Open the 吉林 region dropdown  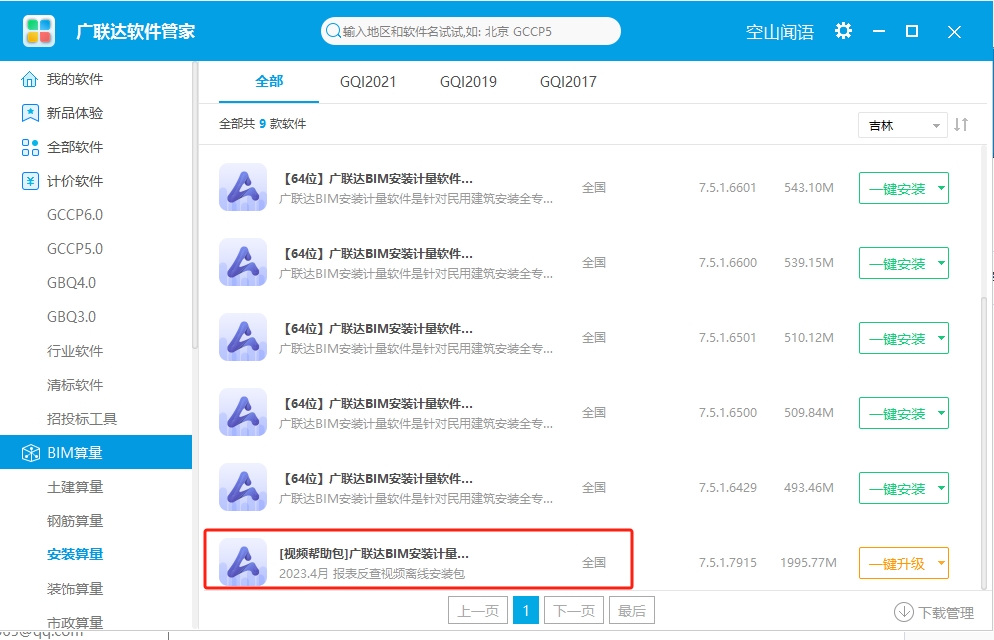pos(902,125)
